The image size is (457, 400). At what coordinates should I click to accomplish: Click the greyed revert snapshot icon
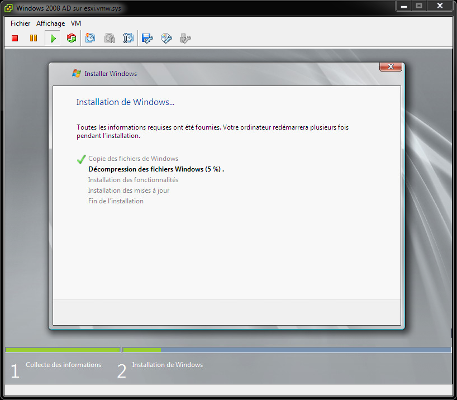(109, 38)
